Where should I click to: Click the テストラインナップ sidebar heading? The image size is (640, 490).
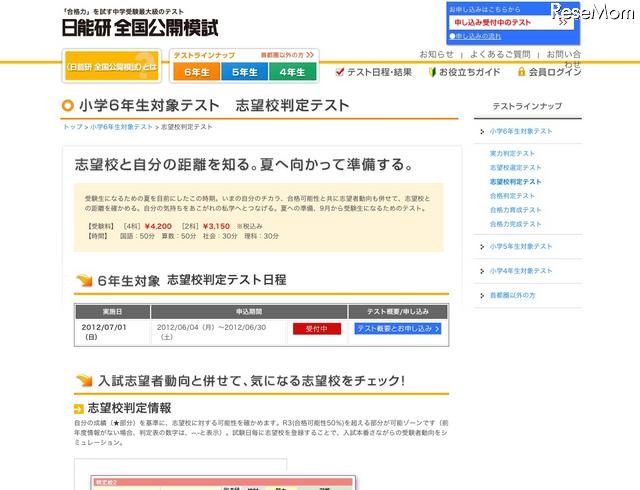pos(527,106)
